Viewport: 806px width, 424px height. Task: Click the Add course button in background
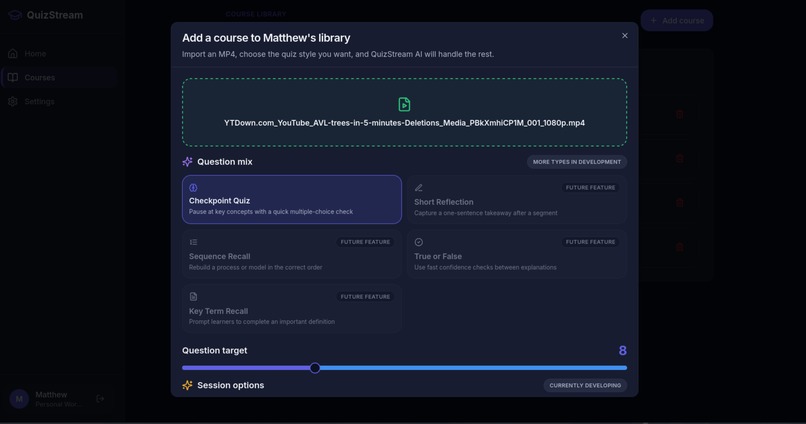pos(676,21)
